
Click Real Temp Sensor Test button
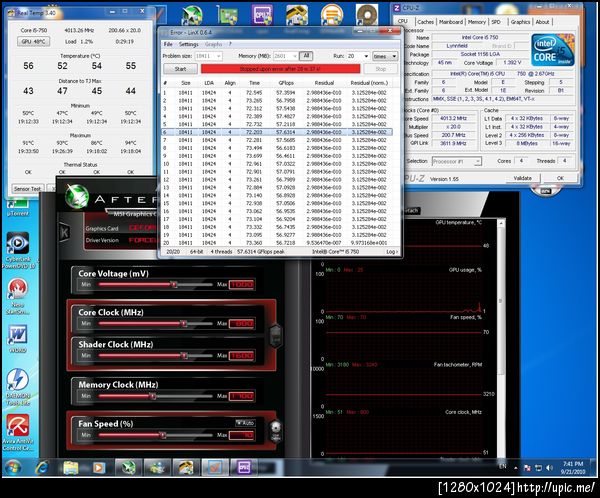27,189
